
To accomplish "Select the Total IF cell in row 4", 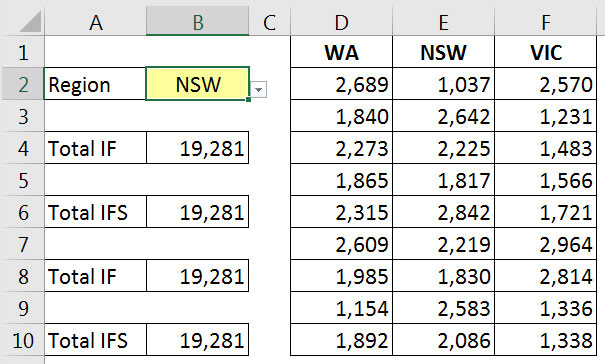I will click(x=95, y=148).
